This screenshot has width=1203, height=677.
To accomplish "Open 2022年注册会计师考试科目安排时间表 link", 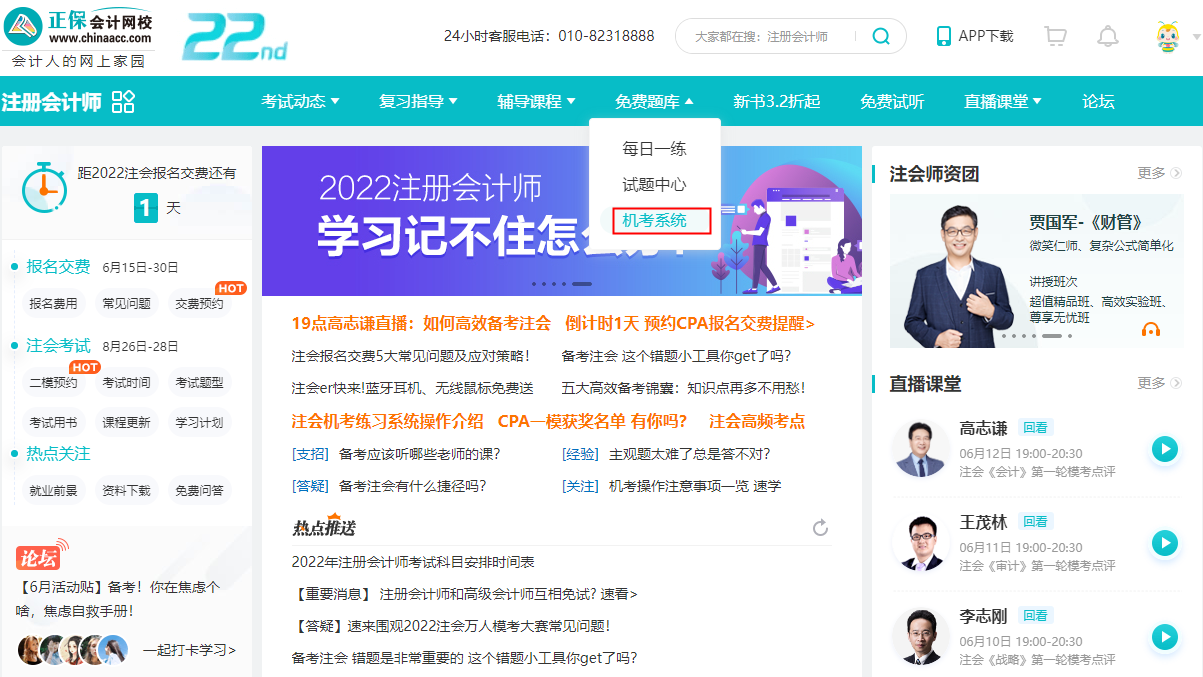I will point(413,562).
